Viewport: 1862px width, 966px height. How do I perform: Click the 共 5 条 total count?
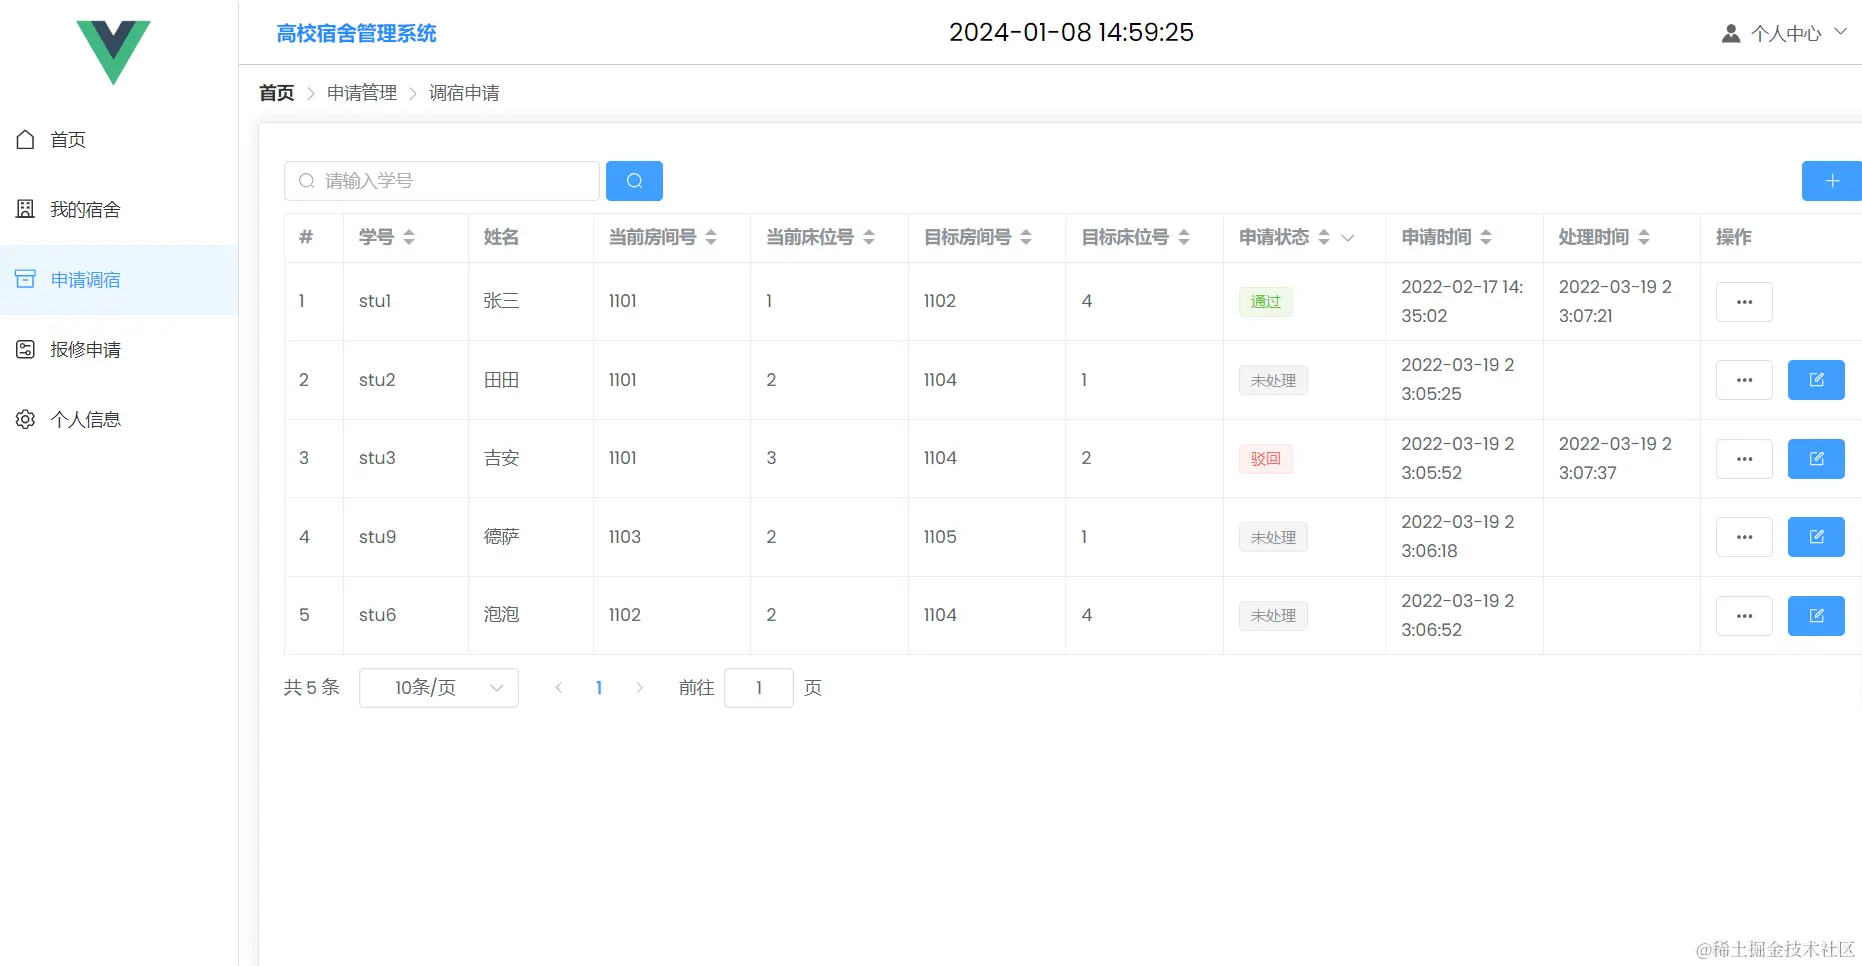tap(312, 688)
